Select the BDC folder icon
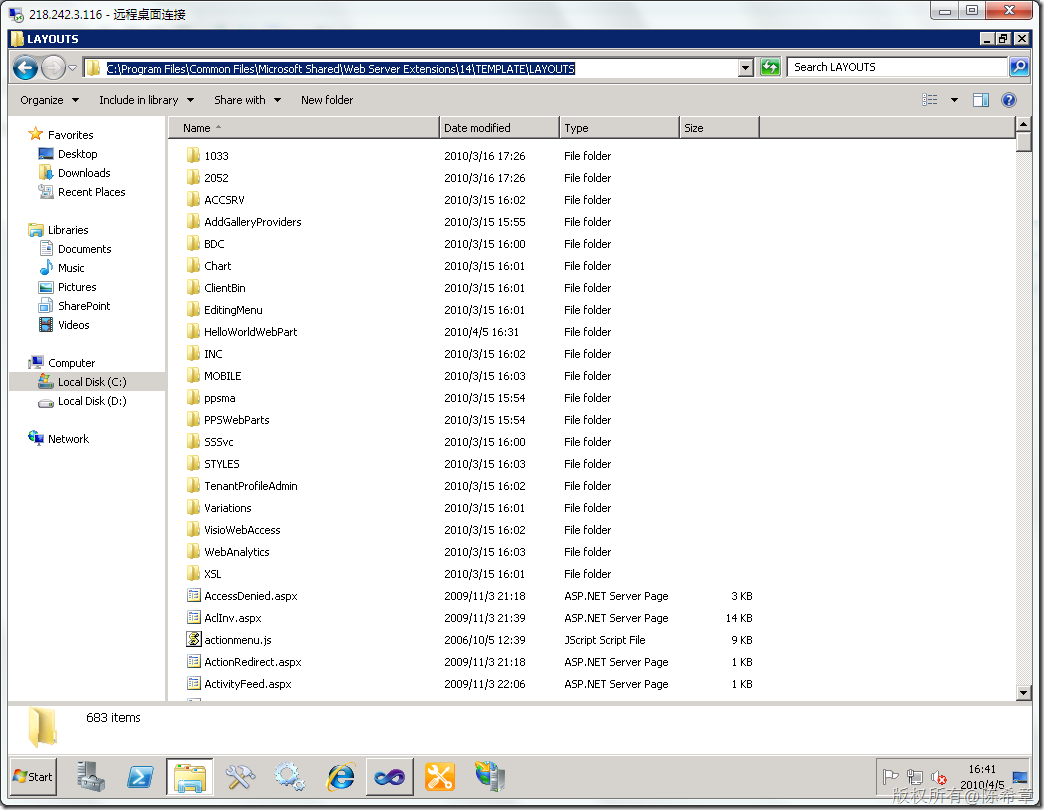 [x=193, y=244]
